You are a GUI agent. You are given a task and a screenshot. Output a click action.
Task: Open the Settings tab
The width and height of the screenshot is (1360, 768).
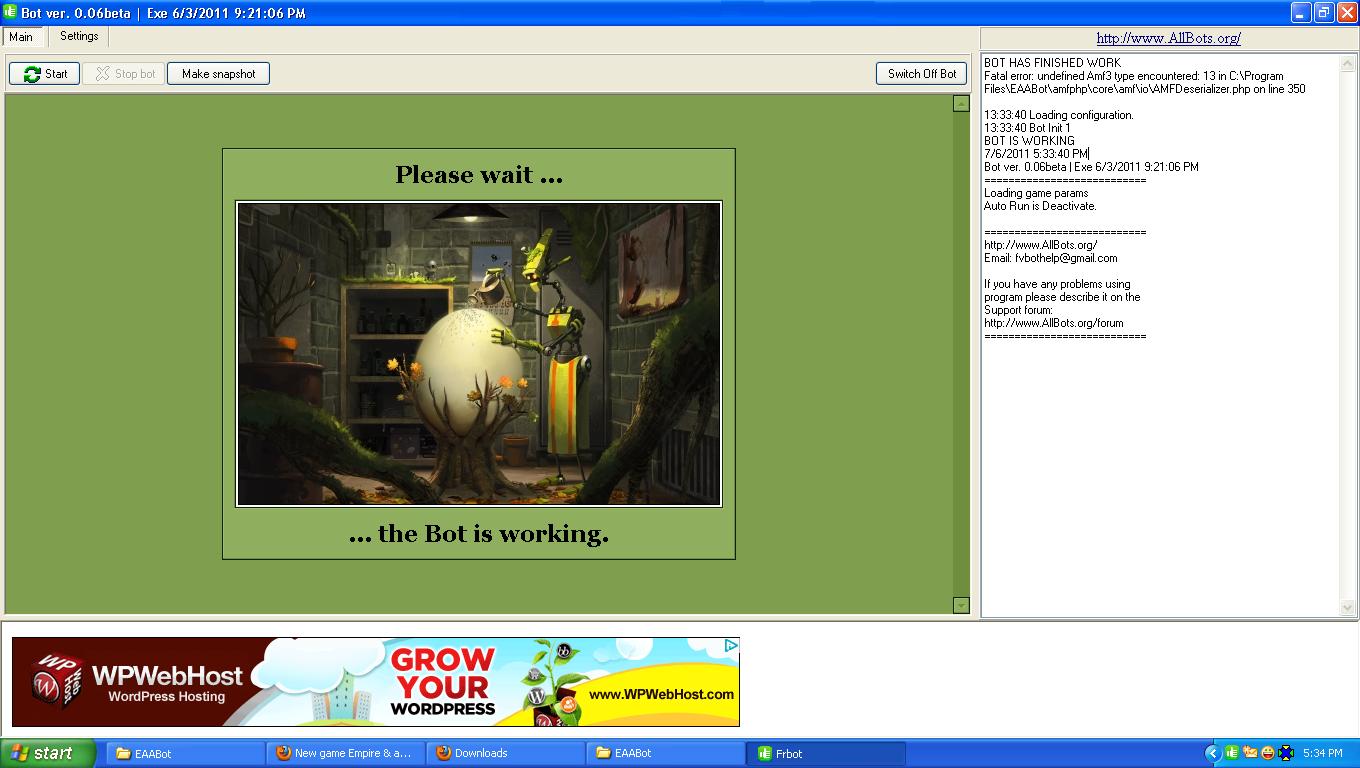pyautogui.click(x=79, y=36)
